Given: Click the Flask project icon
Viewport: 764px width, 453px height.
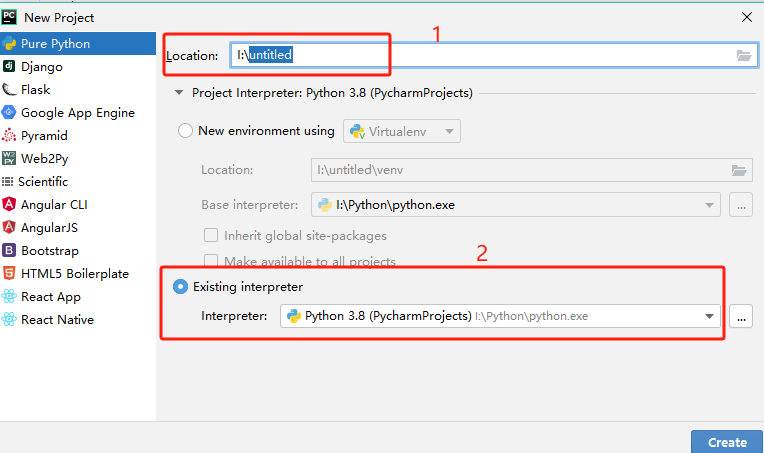Looking at the screenshot, I should pos(9,90).
